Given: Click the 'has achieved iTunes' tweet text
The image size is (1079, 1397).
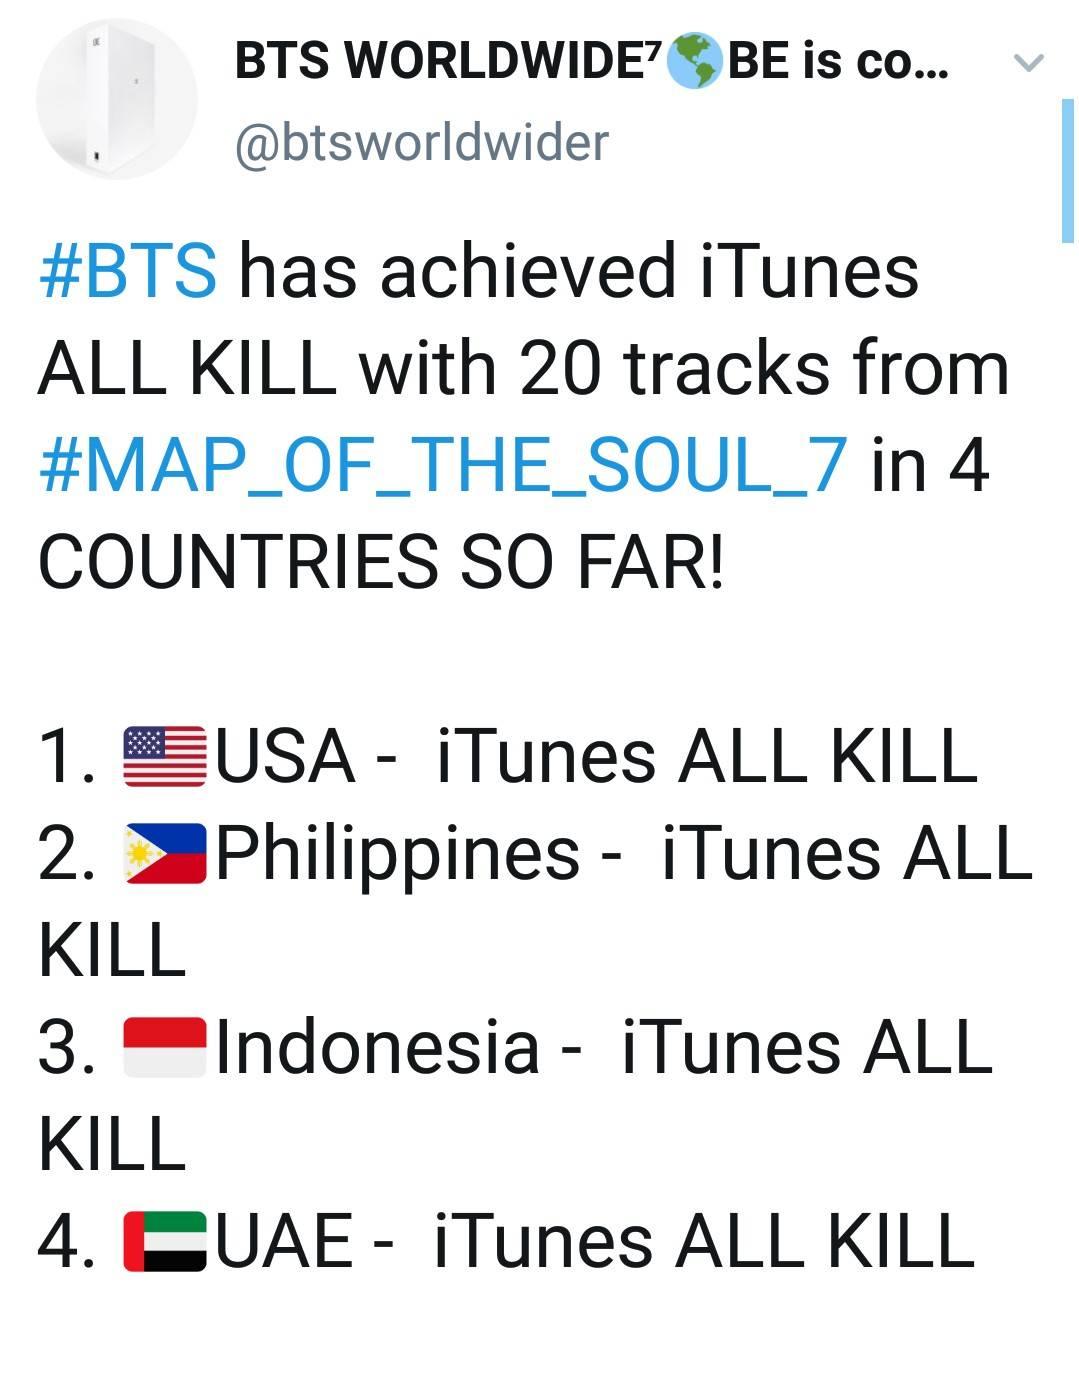Looking at the screenshot, I should 578,271.
